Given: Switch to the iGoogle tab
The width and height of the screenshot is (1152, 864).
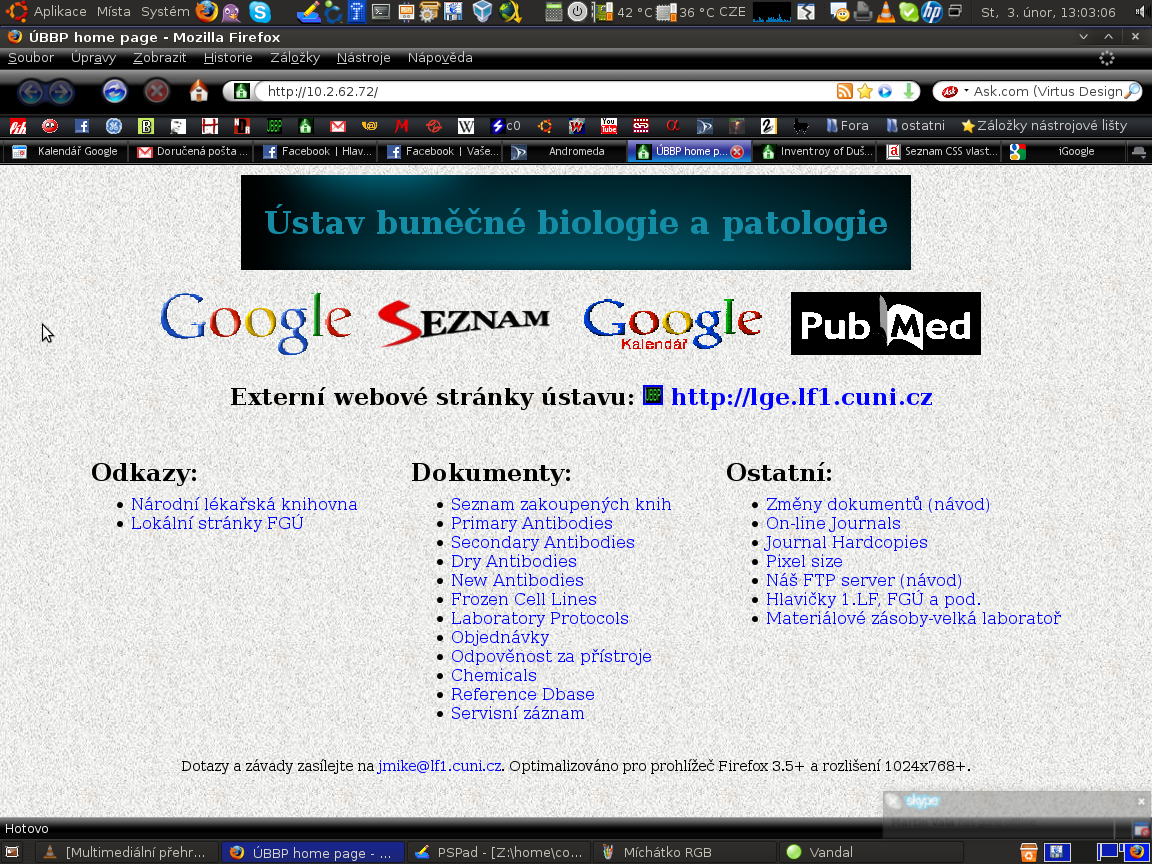Looking at the screenshot, I should point(1065,152).
